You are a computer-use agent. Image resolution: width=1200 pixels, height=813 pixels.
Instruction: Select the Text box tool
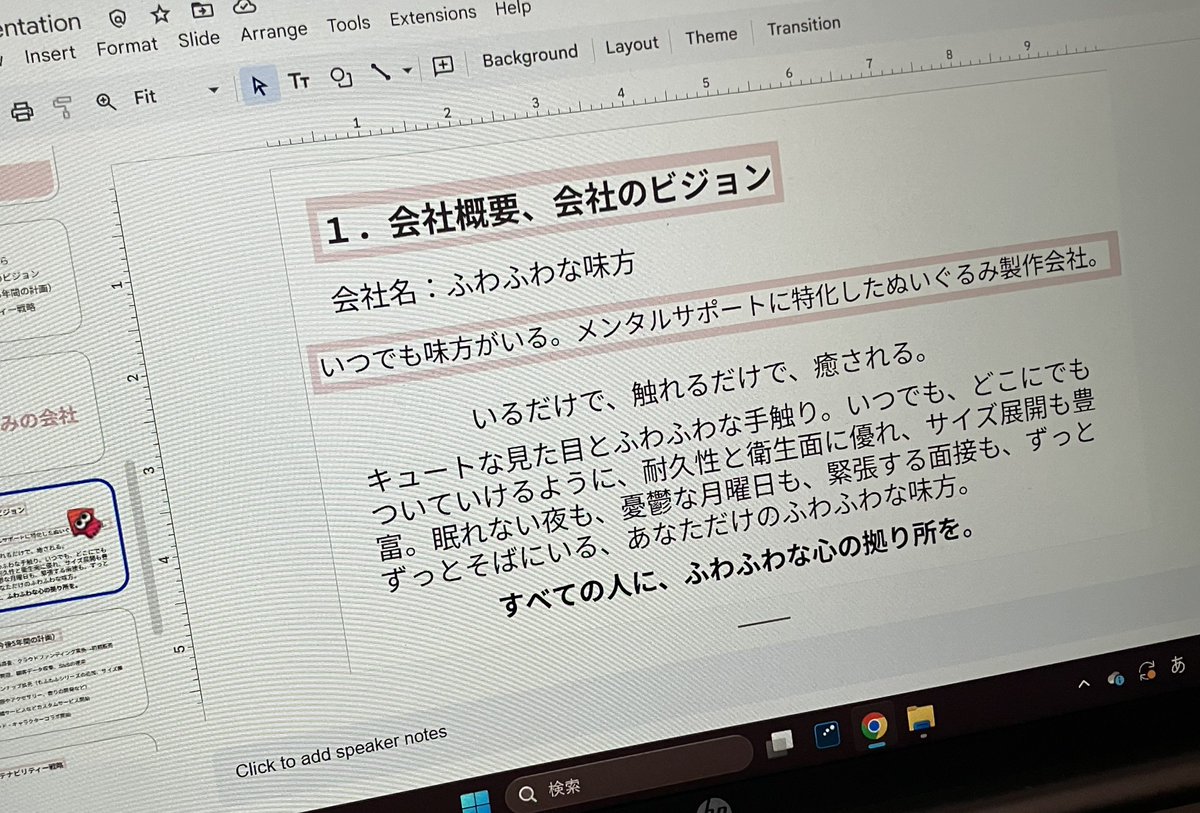tap(300, 80)
